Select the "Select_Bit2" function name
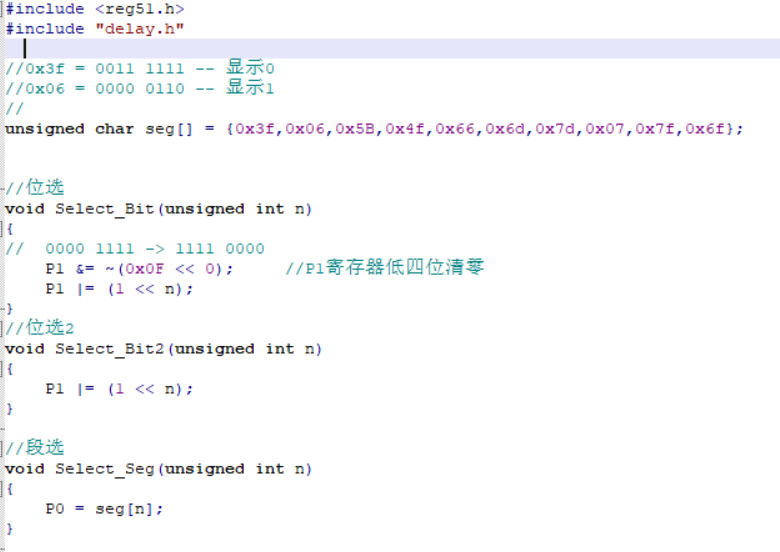 109,350
